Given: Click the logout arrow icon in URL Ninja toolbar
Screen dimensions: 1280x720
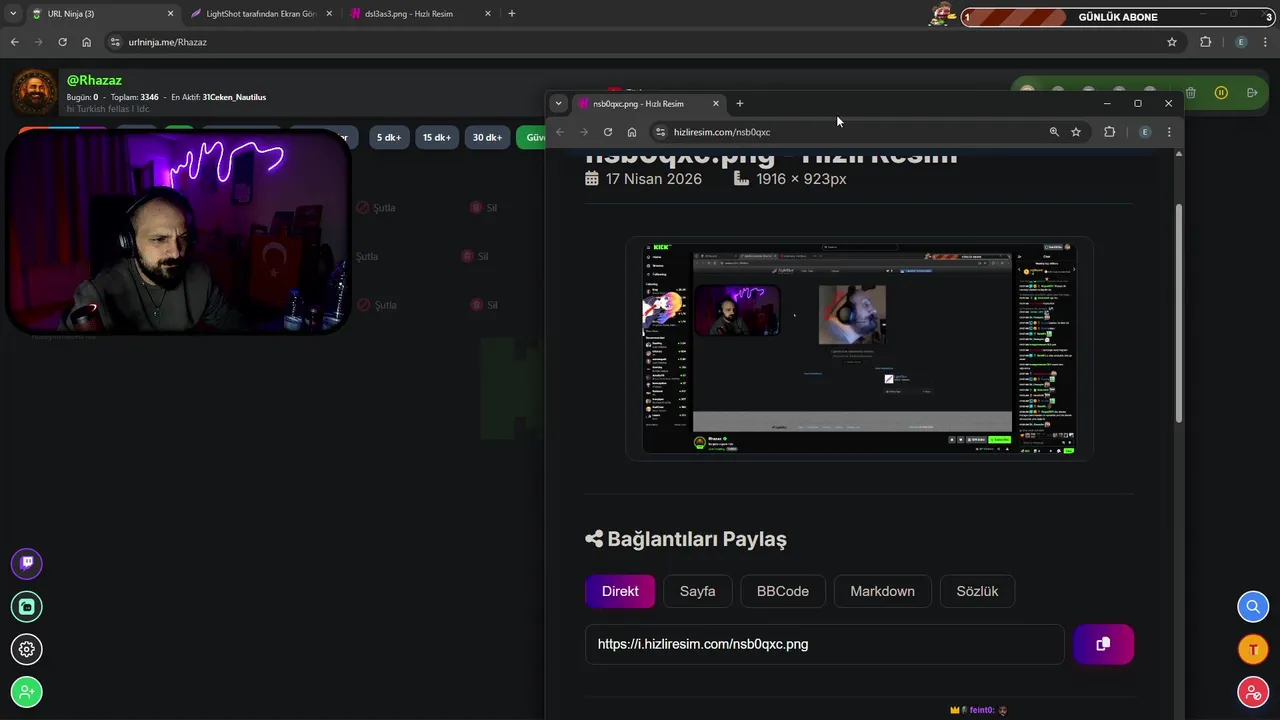Looking at the screenshot, I should tap(1252, 93).
